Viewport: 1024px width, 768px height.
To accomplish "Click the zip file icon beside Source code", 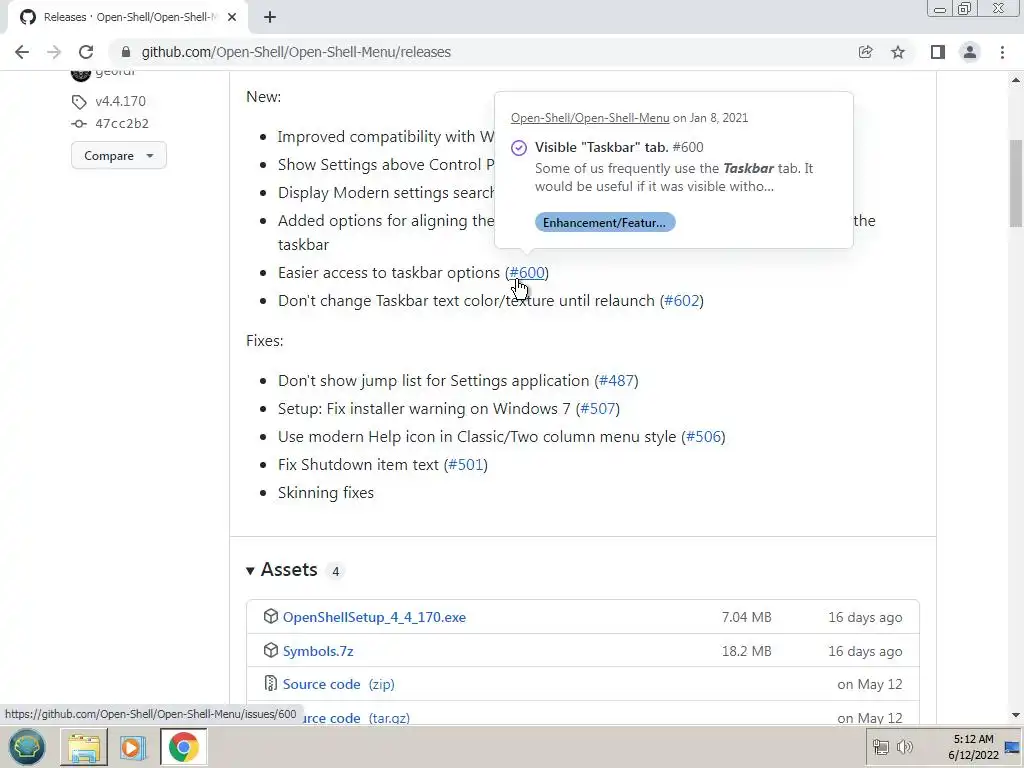I will tap(270, 683).
